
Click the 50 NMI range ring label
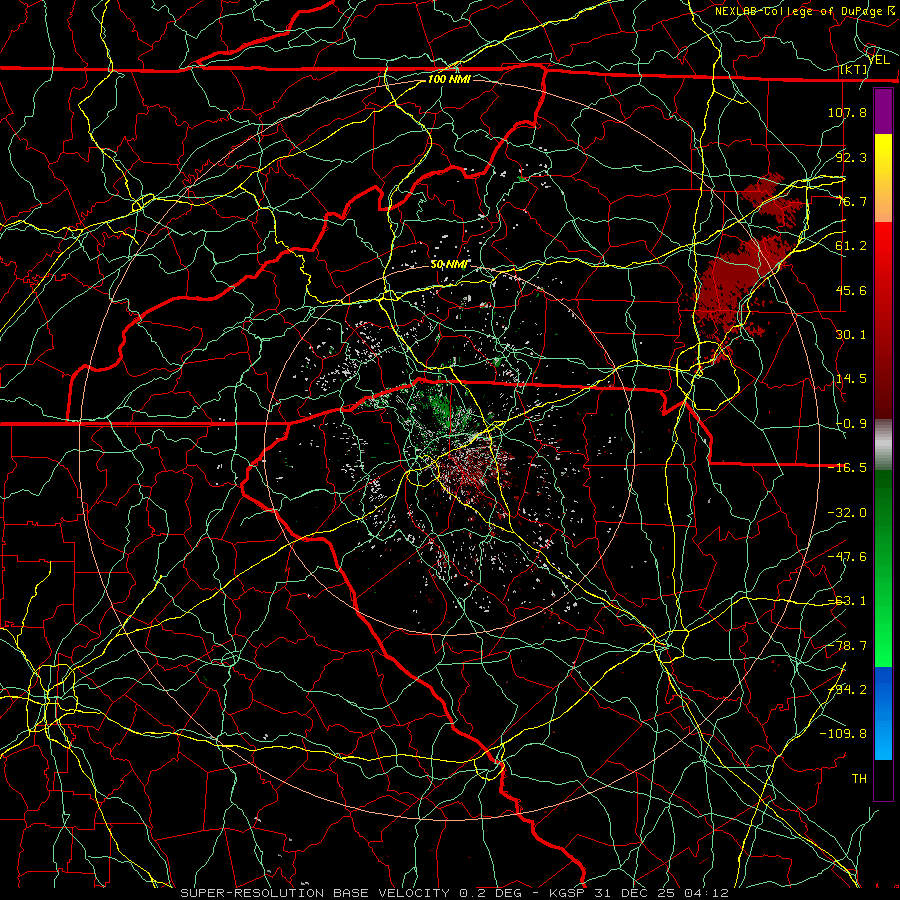tap(449, 265)
